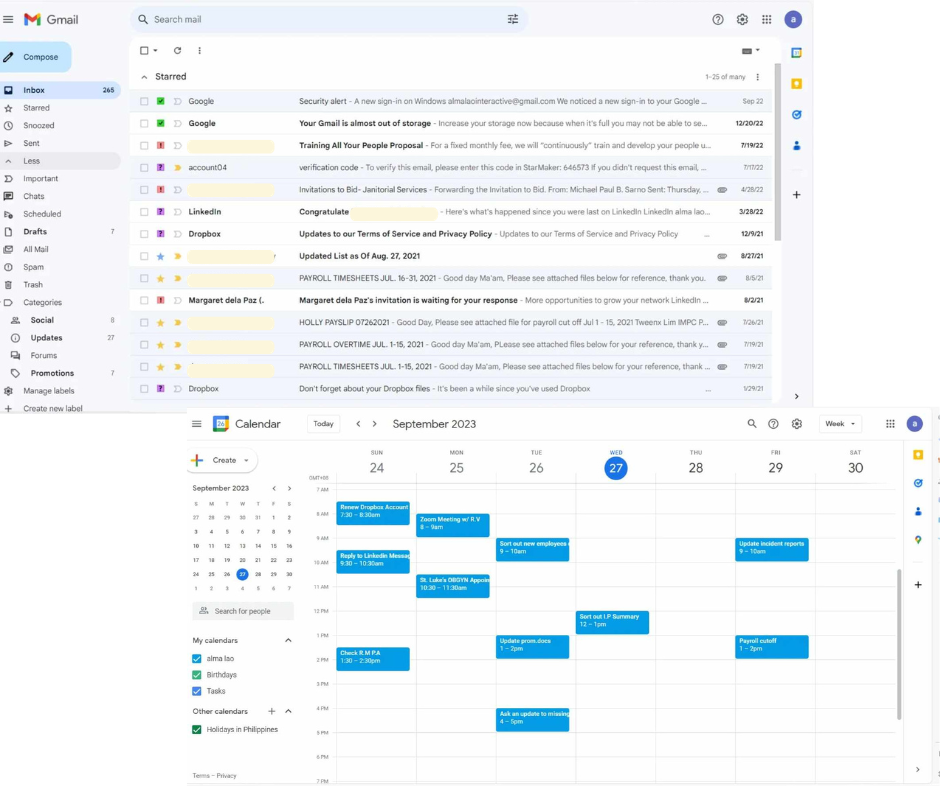Toggle star on Updated List Aug. 27 email
Viewport: 940px width, 788px height.
pyautogui.click(x=160, y=256)
